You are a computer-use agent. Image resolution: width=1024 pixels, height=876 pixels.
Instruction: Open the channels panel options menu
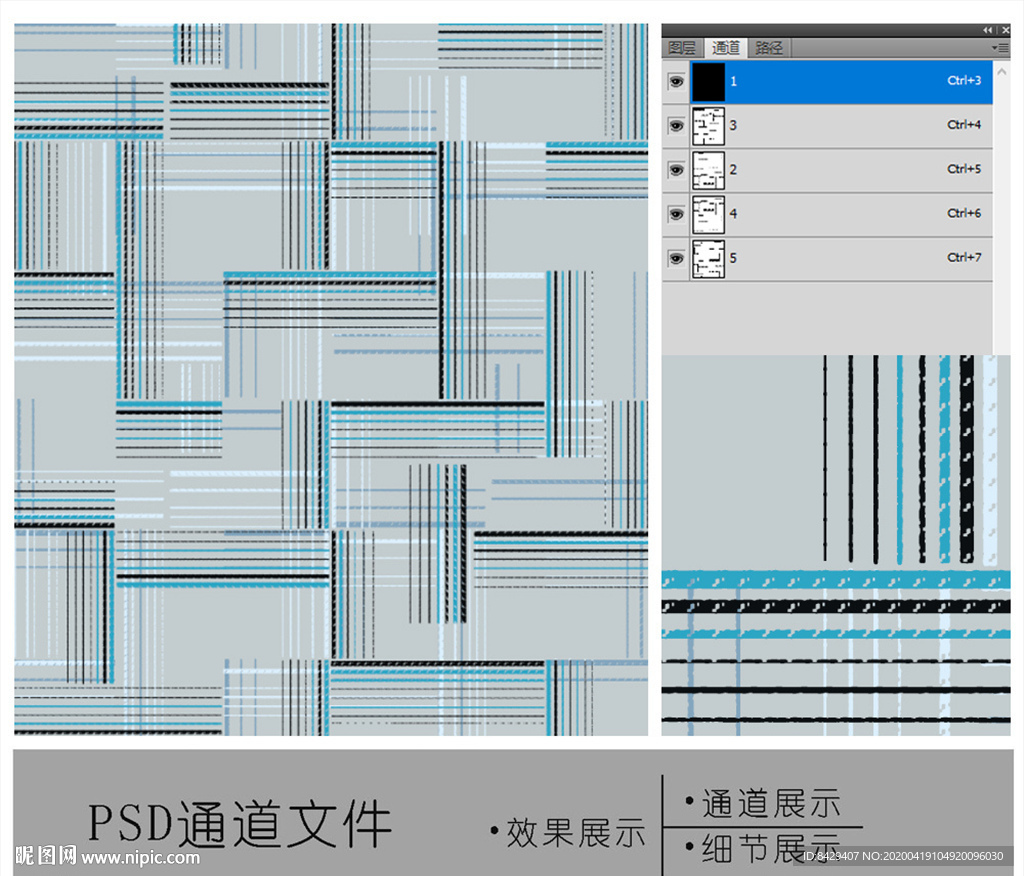point(1000,48)
